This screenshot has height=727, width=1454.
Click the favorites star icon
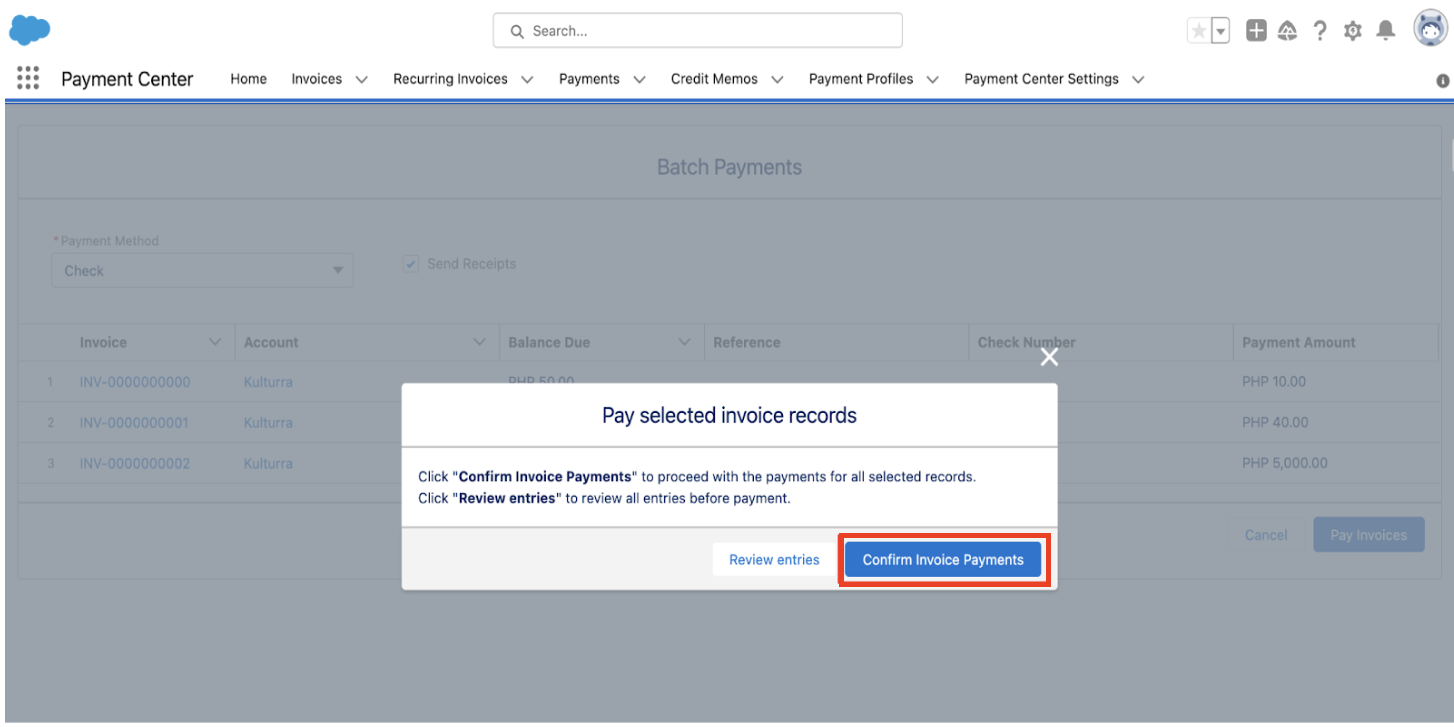tap(1198, 31)
